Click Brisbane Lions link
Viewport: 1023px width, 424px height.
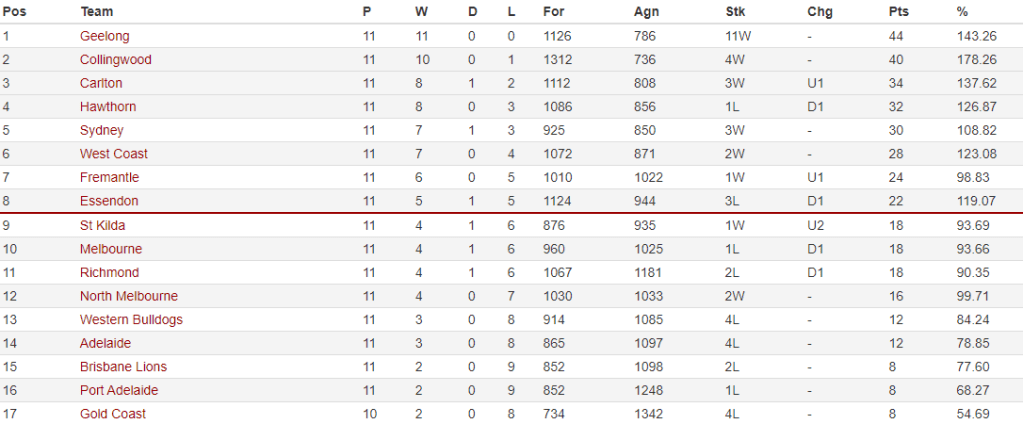123,367
